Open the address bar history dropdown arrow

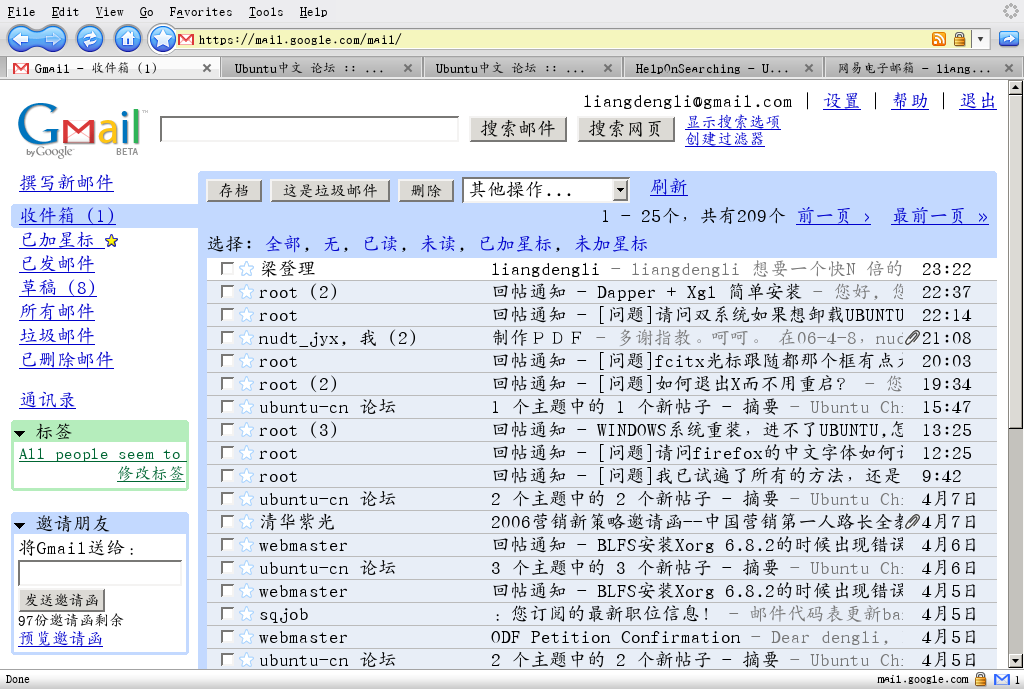pyautogui.click(x=980, y=39)
